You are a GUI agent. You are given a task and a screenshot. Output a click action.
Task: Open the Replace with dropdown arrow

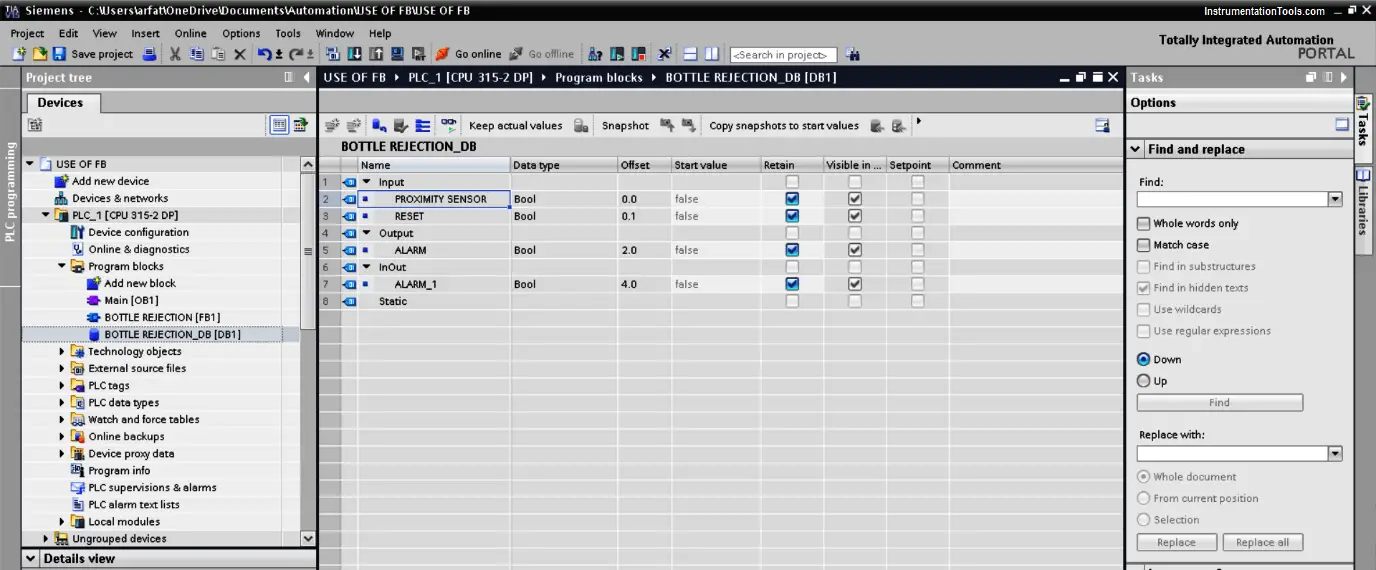click(1334, 454)
